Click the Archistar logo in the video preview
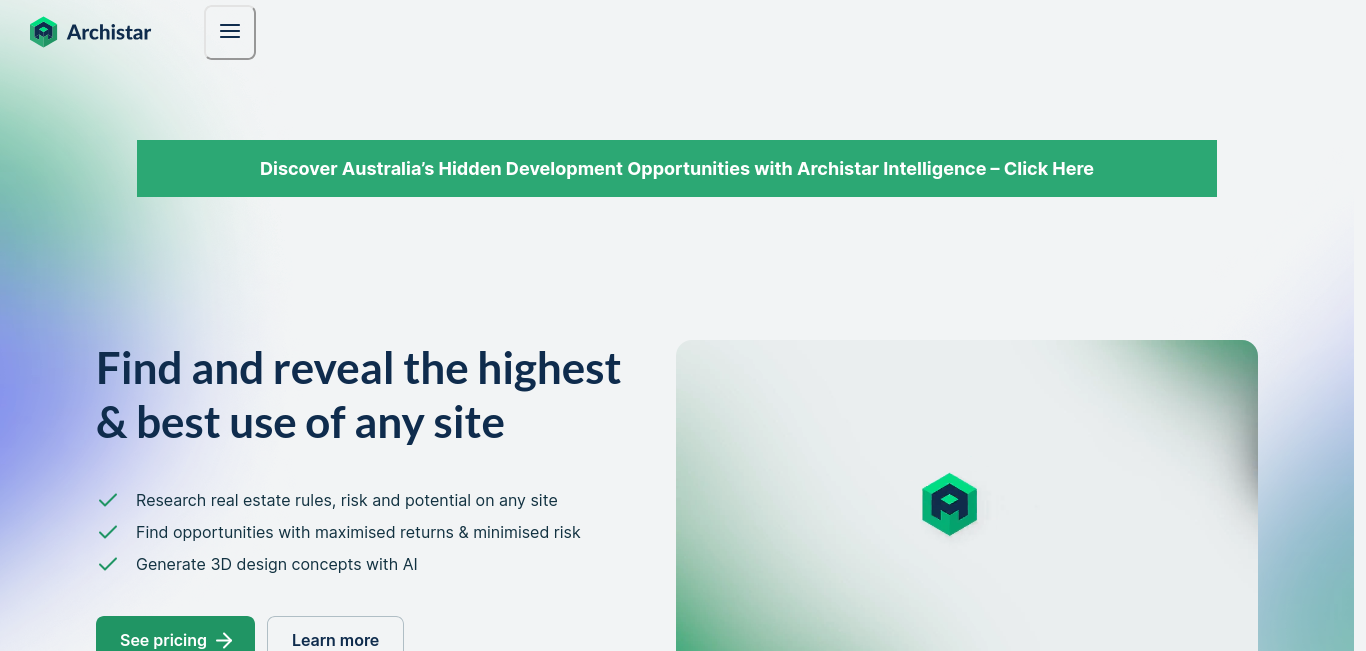The width and height of the screenshot is (1366, 651). 949,504
